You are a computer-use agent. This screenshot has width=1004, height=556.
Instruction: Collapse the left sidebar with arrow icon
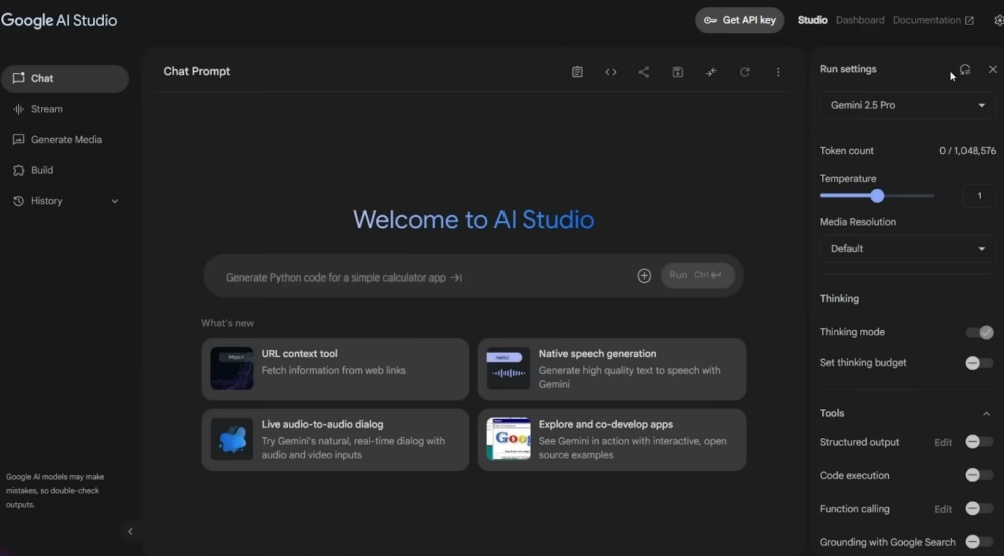130,531
